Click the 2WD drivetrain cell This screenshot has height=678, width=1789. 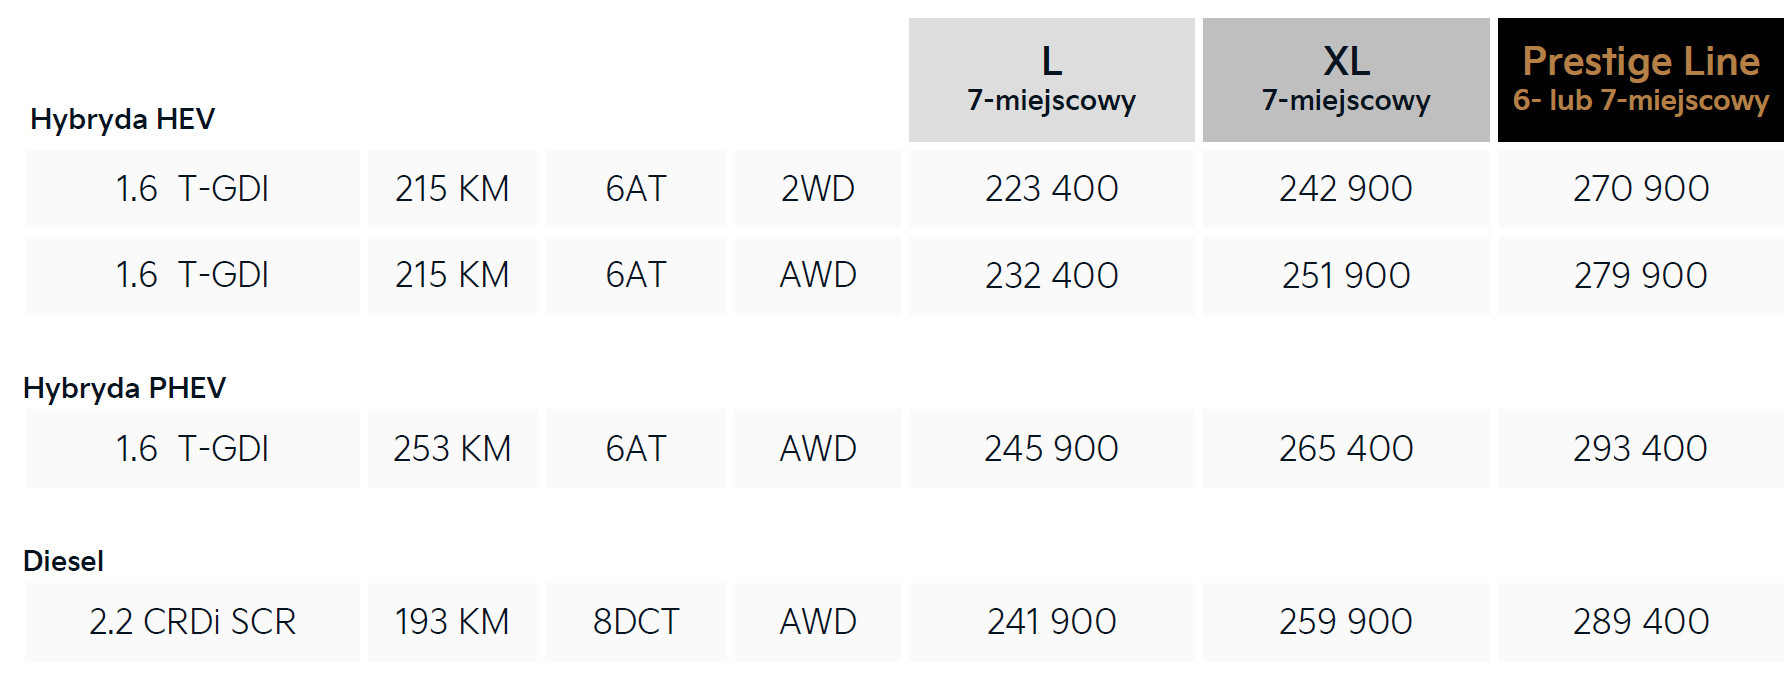(x=817, y=189)
